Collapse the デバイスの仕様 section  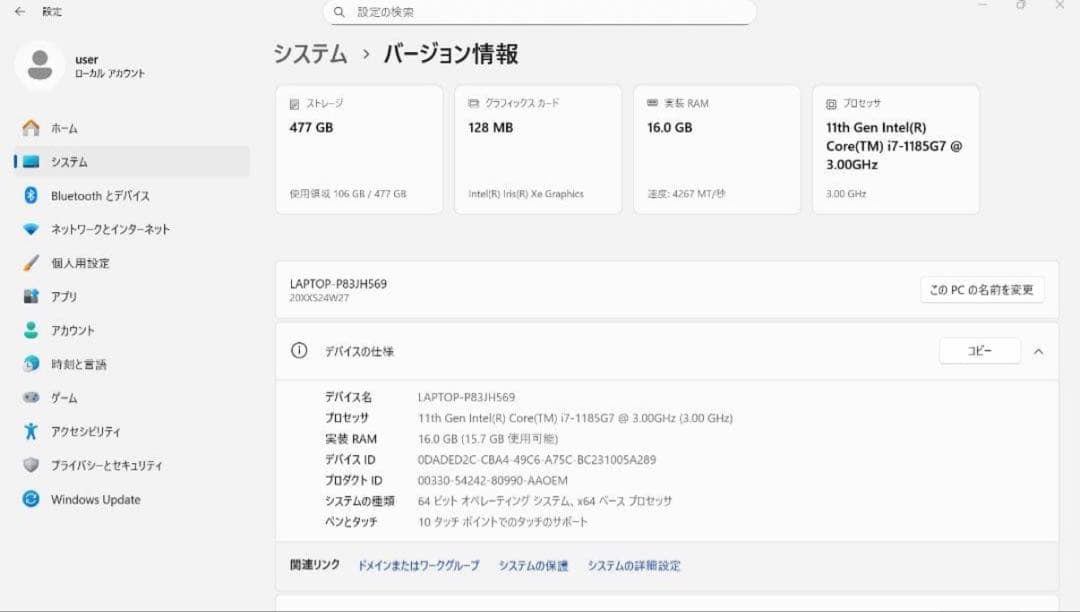1037,351
